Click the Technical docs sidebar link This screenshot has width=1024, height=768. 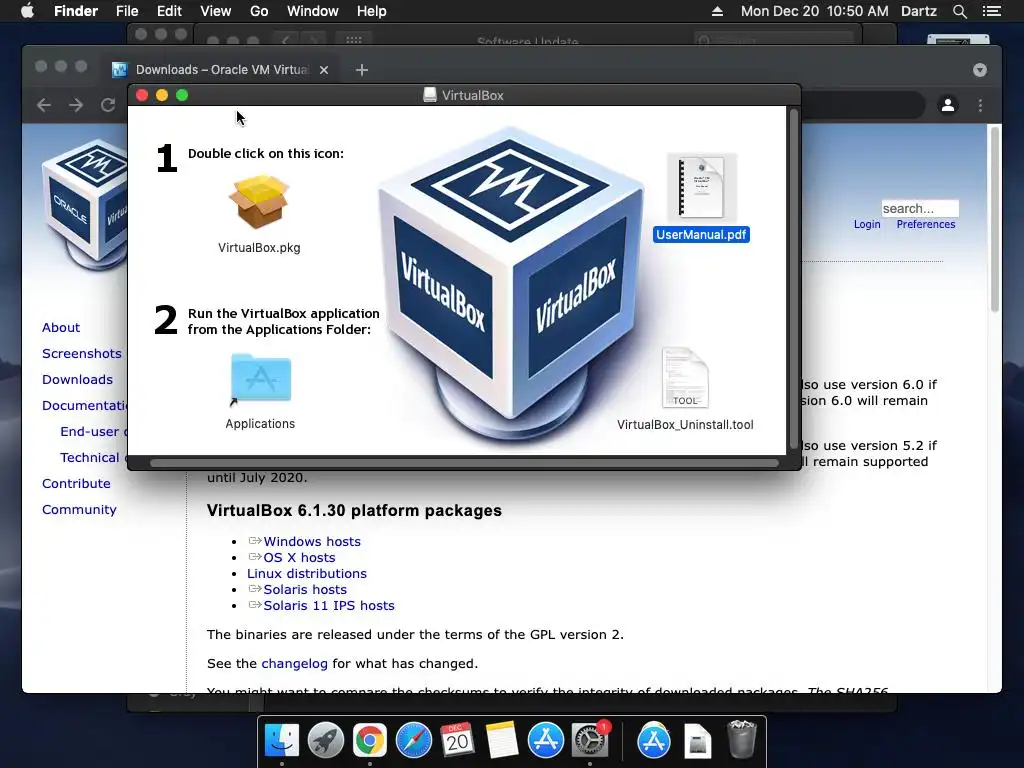(94, 457)
